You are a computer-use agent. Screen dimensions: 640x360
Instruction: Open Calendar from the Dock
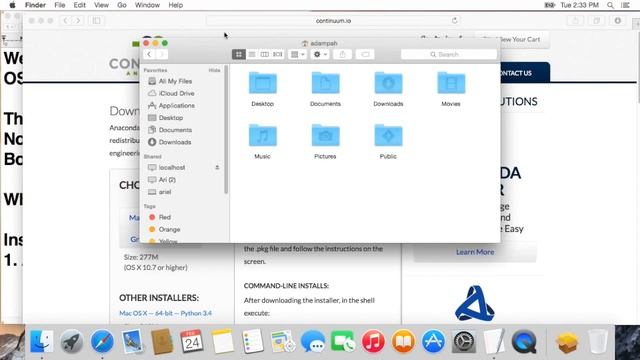192,341
